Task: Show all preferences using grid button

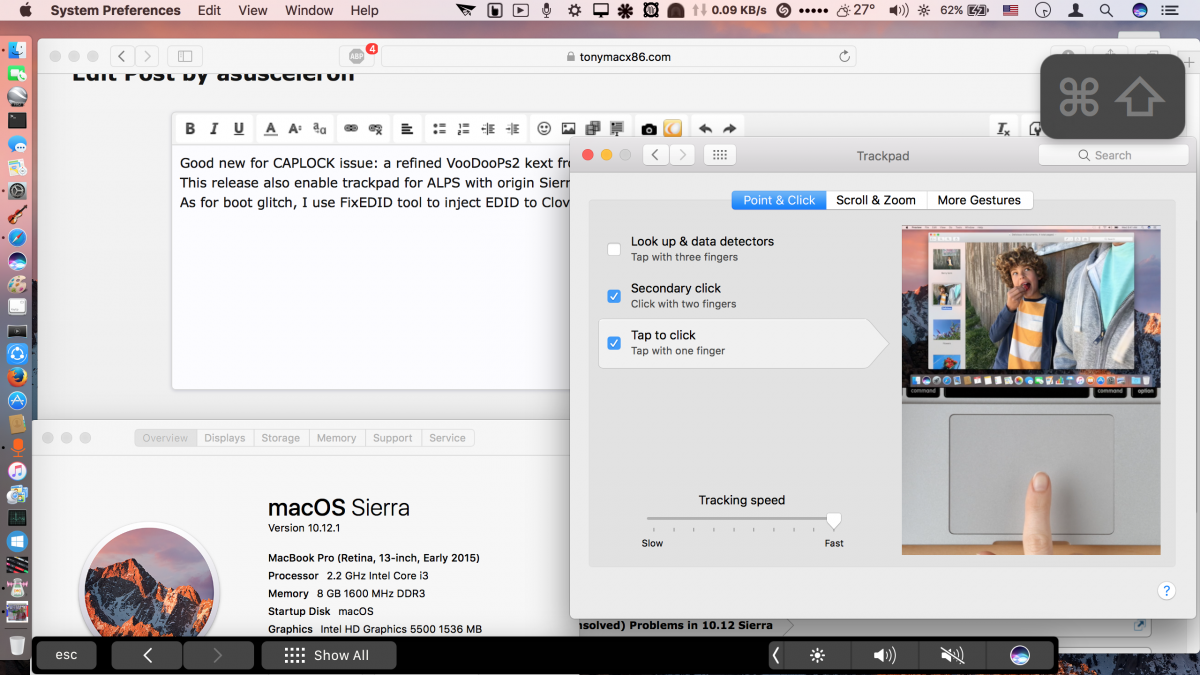Action: click(x=720, y=155)
